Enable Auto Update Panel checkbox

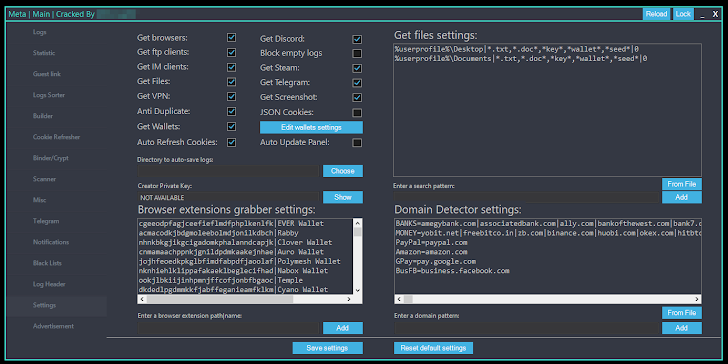pyautogui.click(x=357, y=143)
